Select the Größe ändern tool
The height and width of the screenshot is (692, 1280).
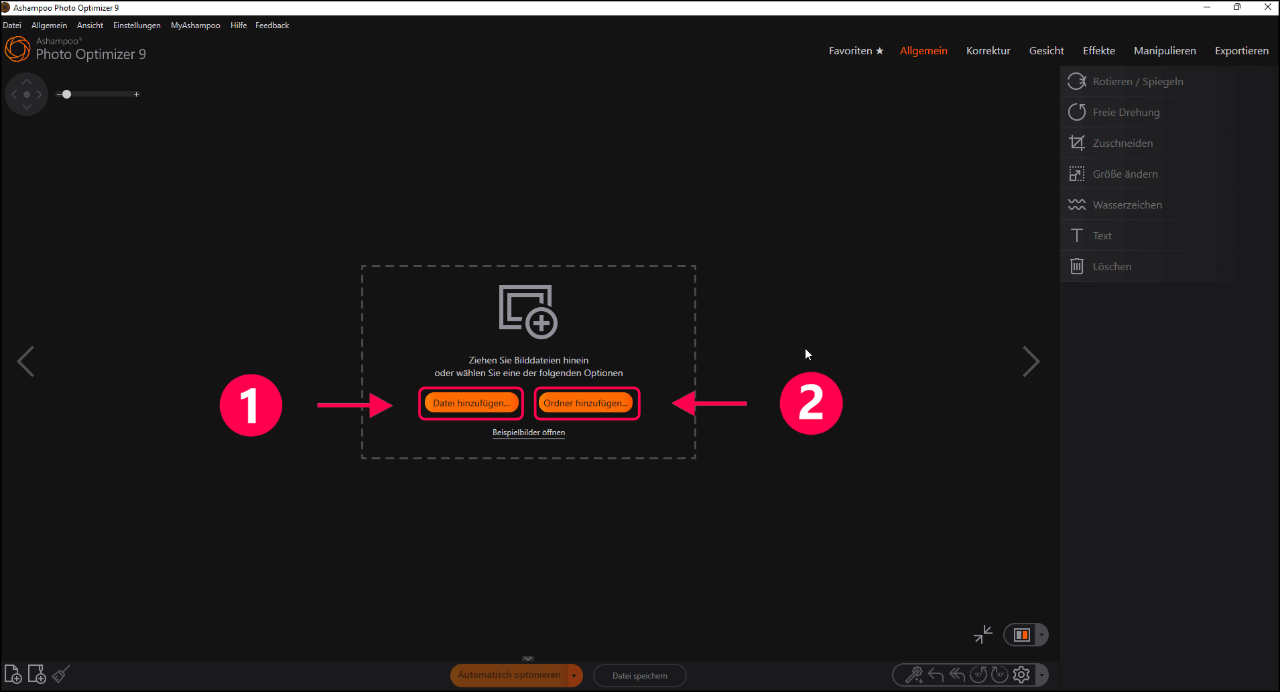(x=1160, y=175)
